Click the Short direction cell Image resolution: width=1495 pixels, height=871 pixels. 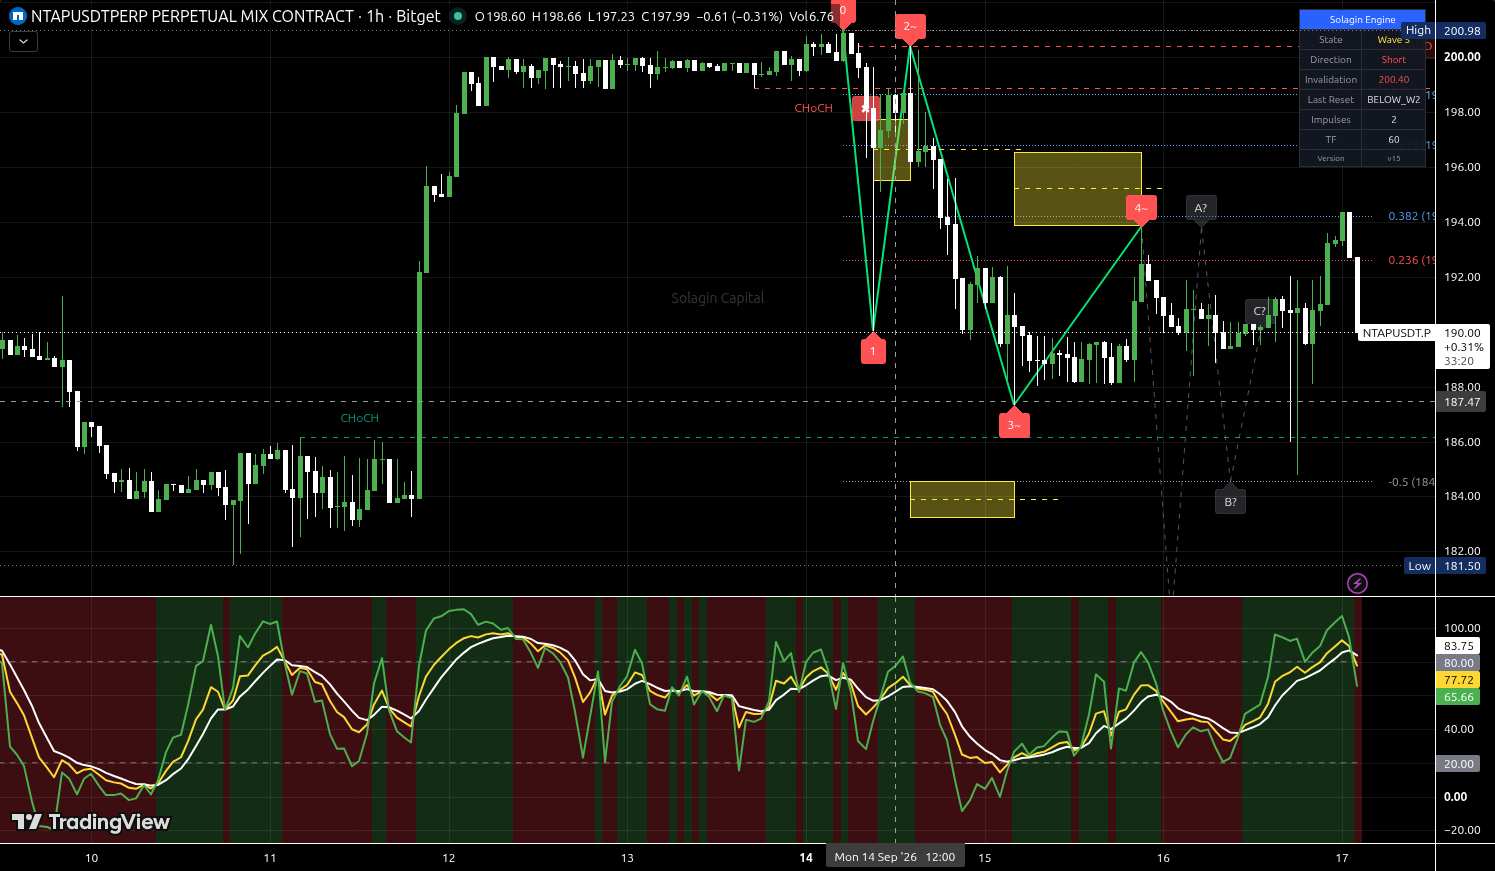pos(1394,60)
